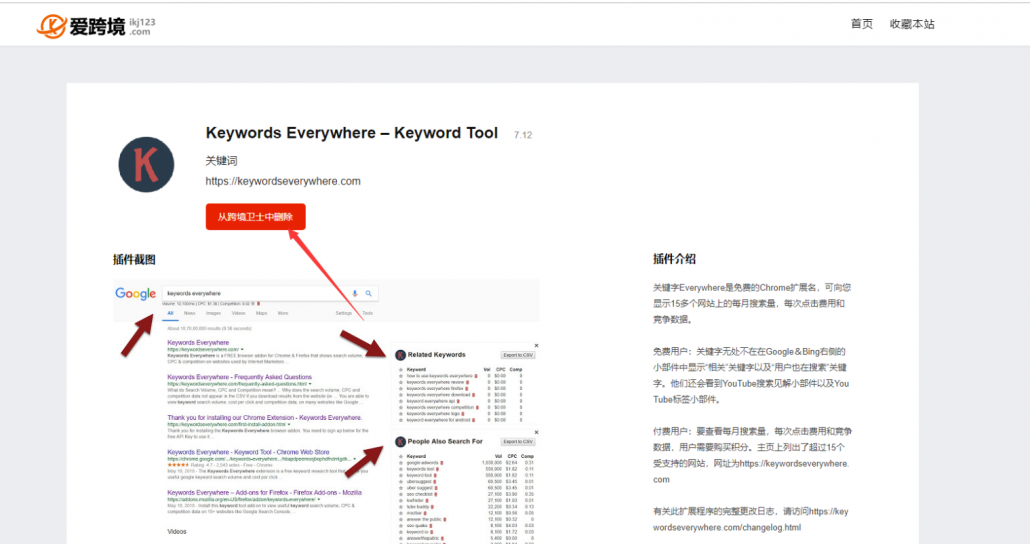Click the red 从跨境卫士中删除 button
This screenshot has height=544, width=1030.
tap(256, 217)
